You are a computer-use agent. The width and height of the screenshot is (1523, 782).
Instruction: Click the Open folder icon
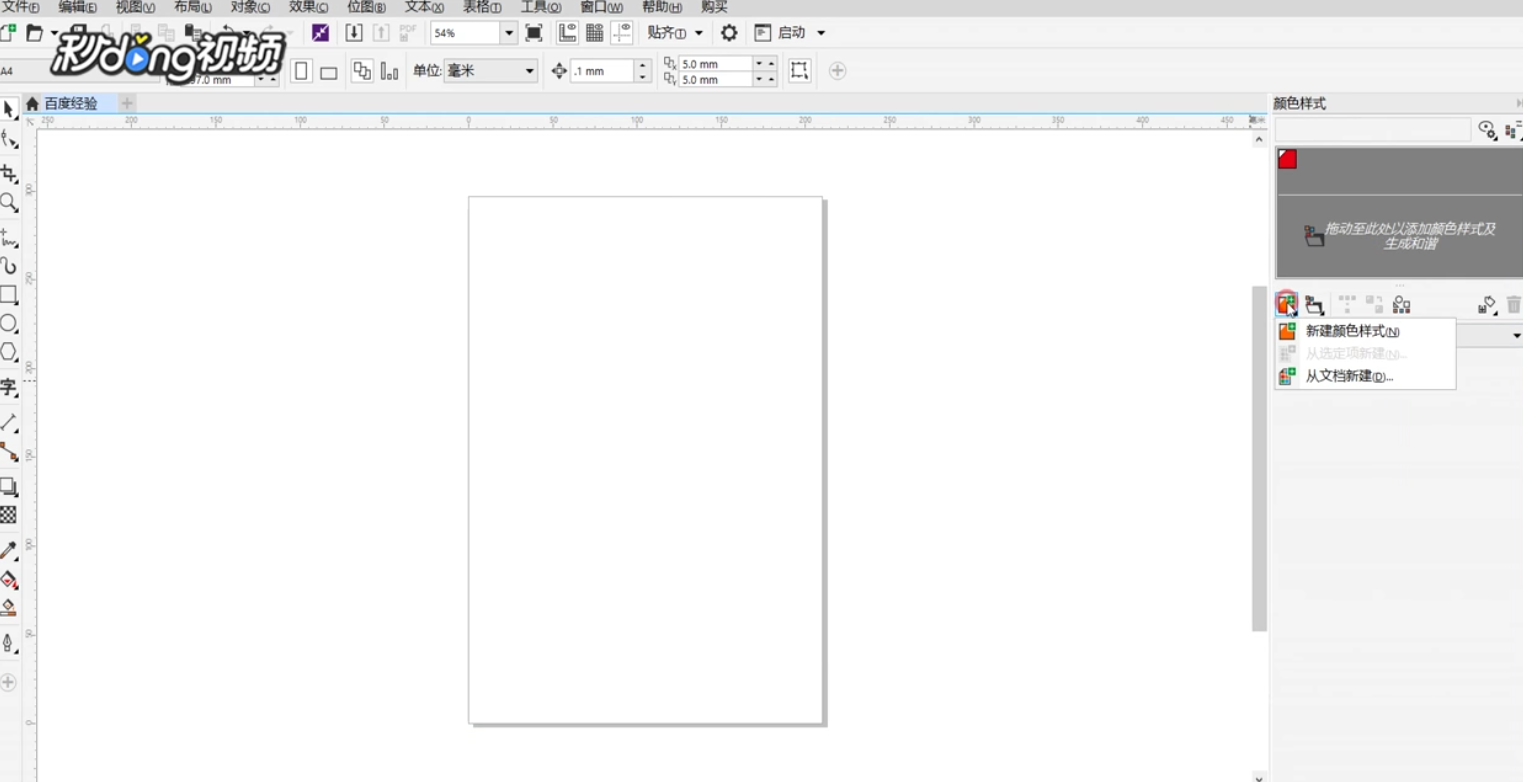[35, 33]
